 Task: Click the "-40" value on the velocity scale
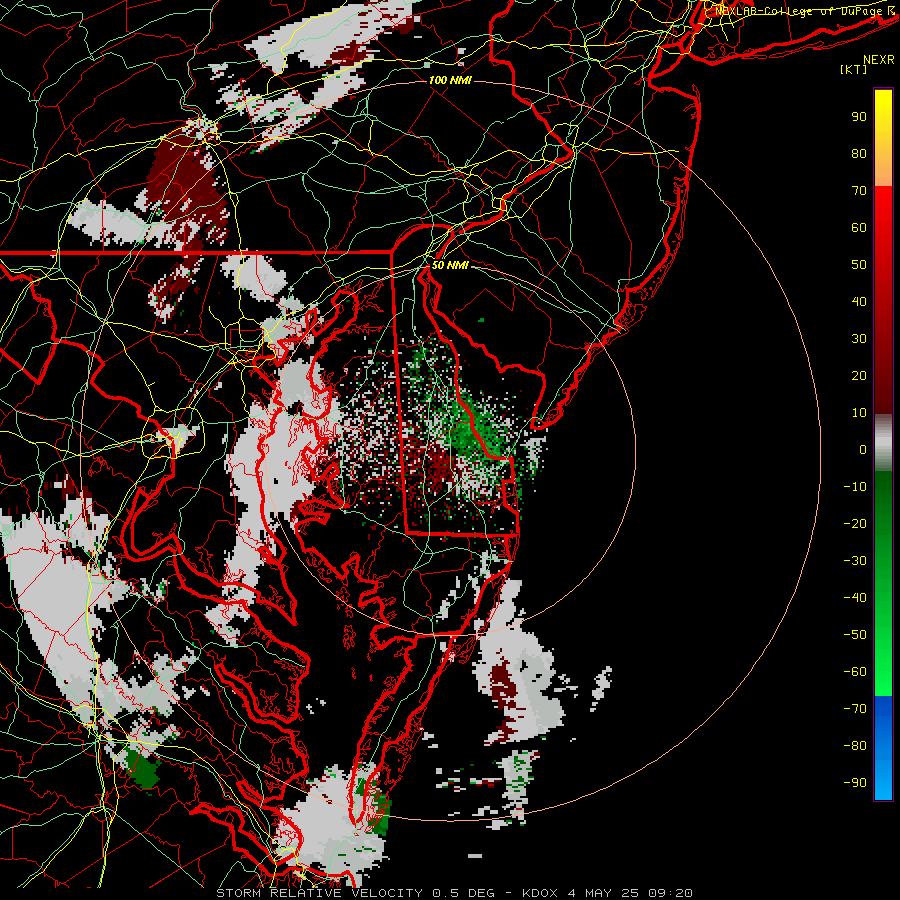(x=855, y=598)
